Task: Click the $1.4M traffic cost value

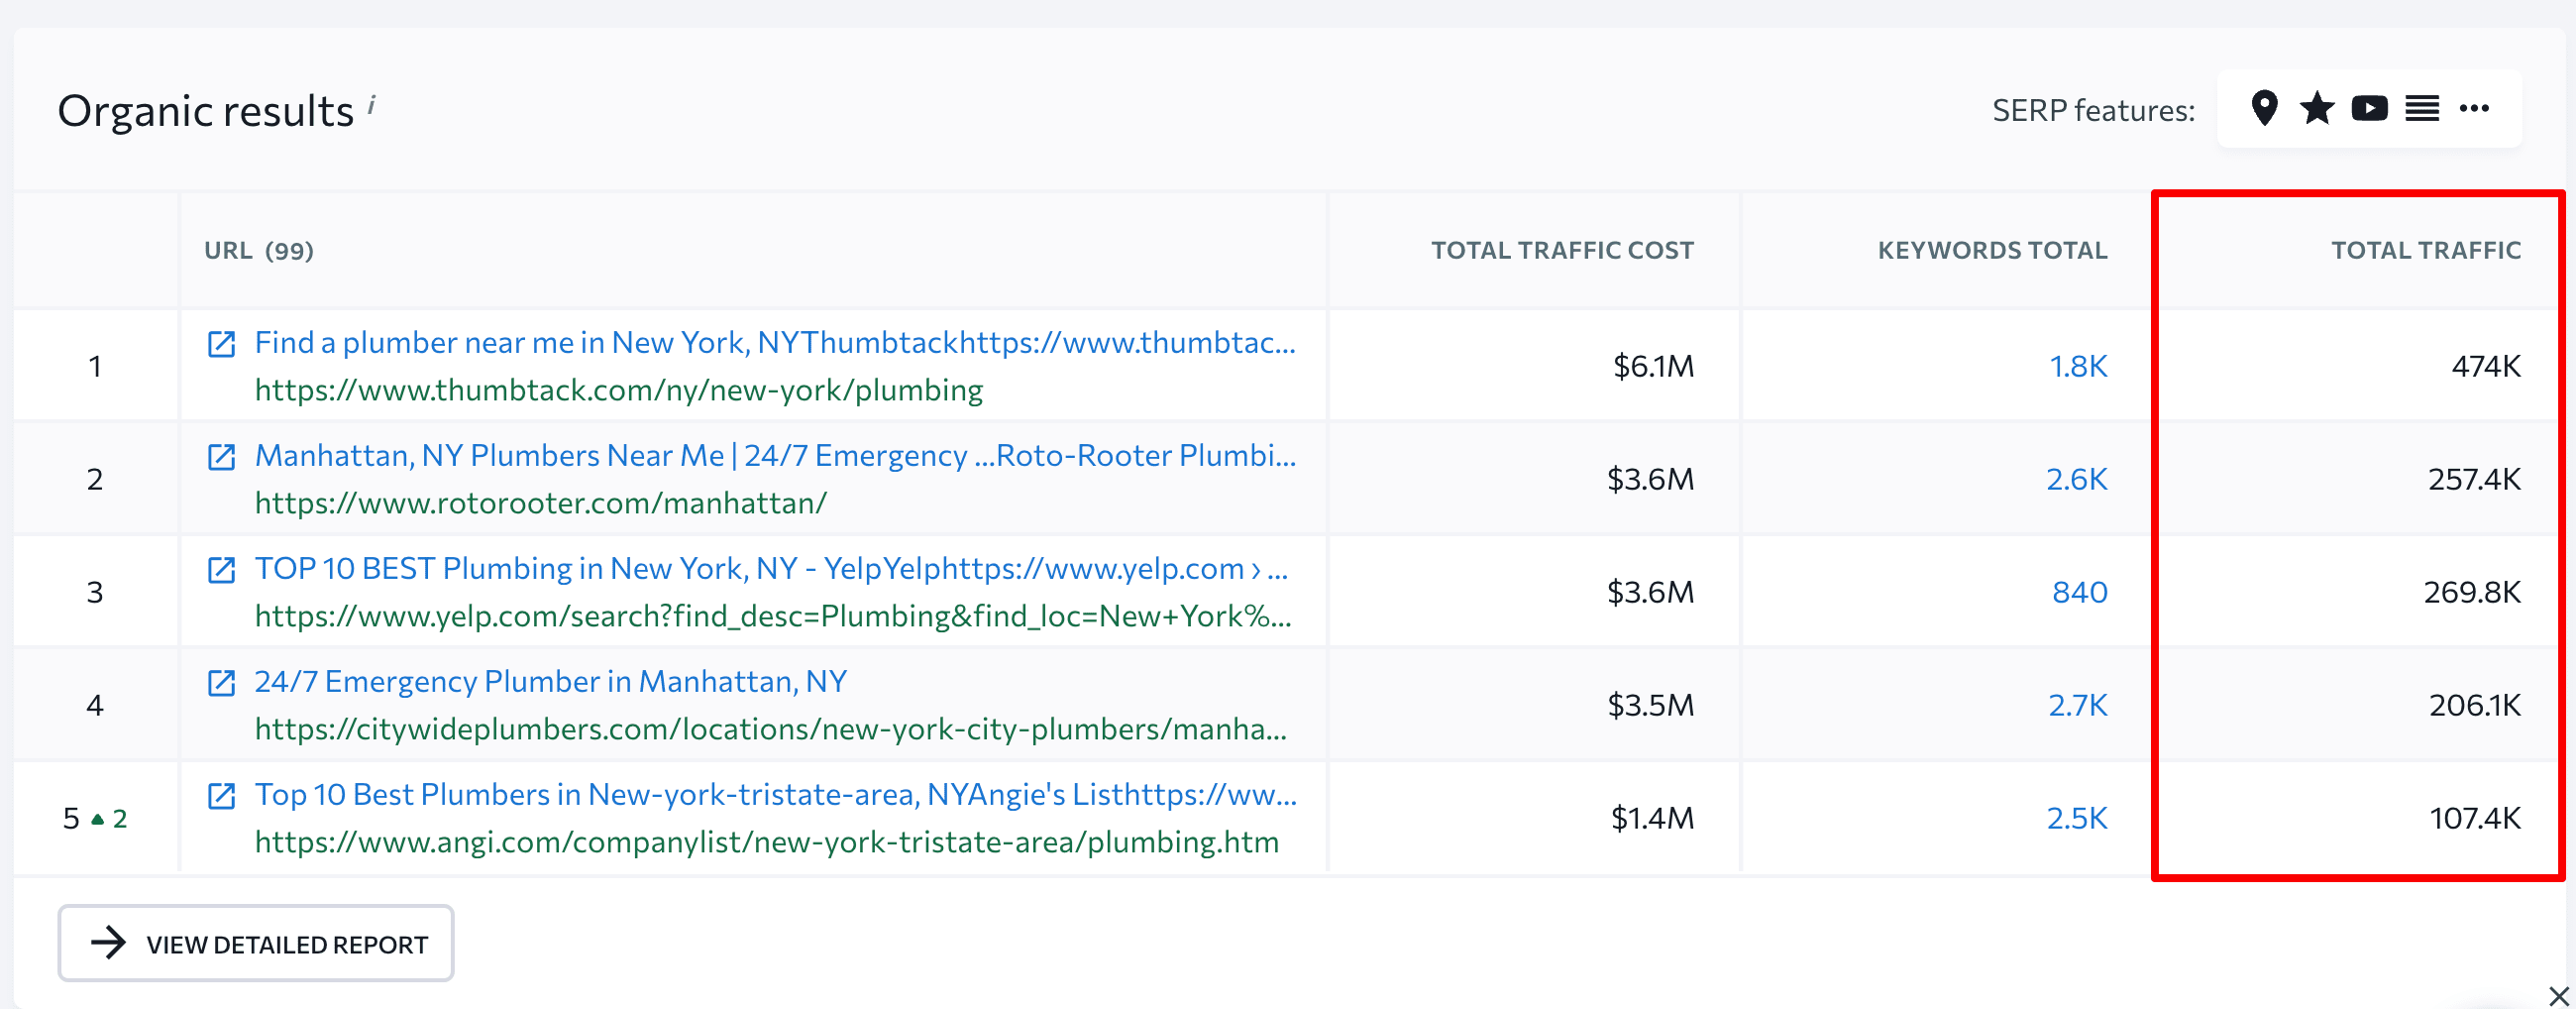Action: [1652, 818]
